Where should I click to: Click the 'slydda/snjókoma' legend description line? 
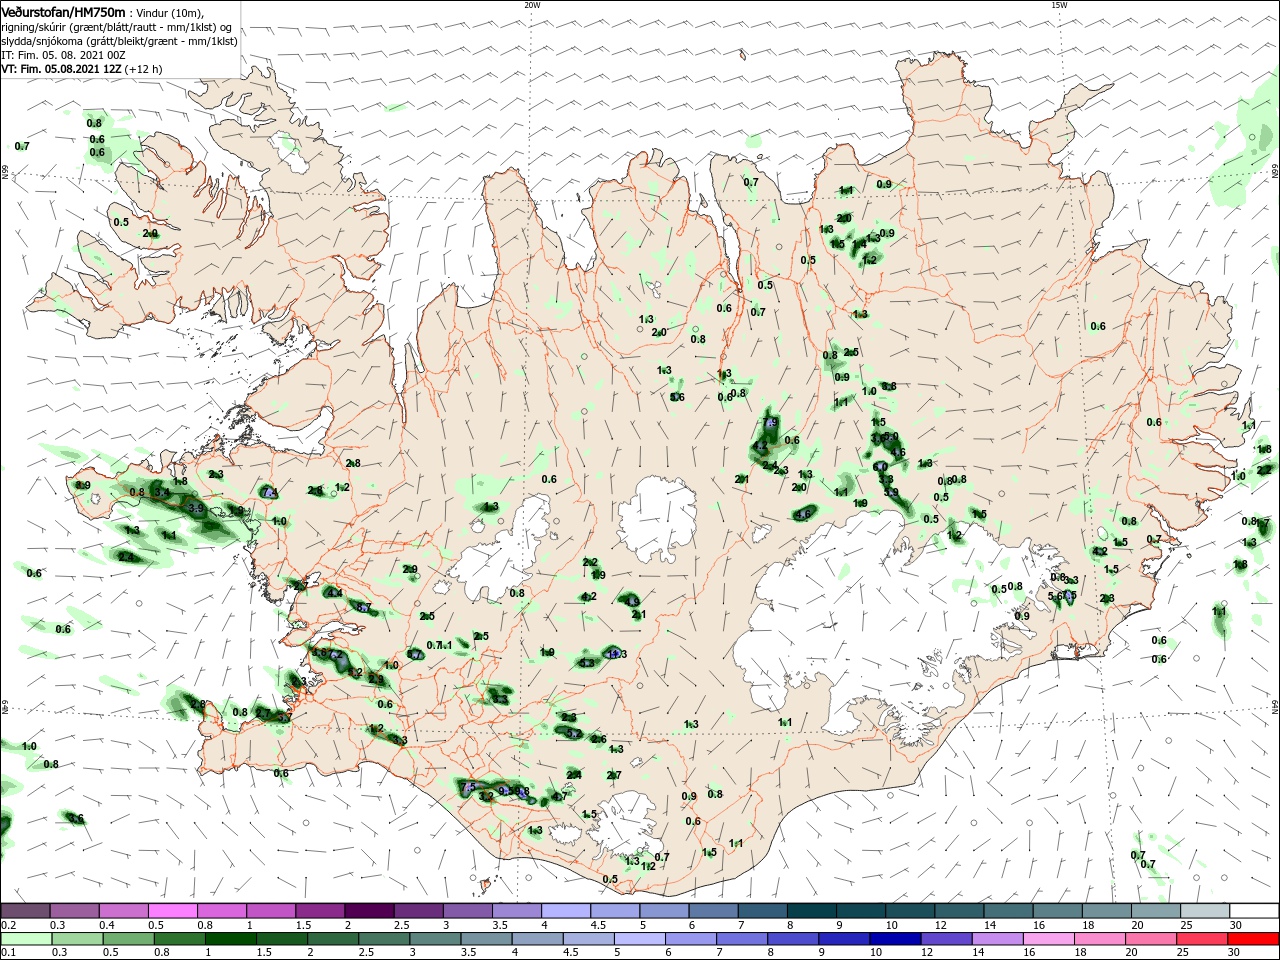[119, 41]
